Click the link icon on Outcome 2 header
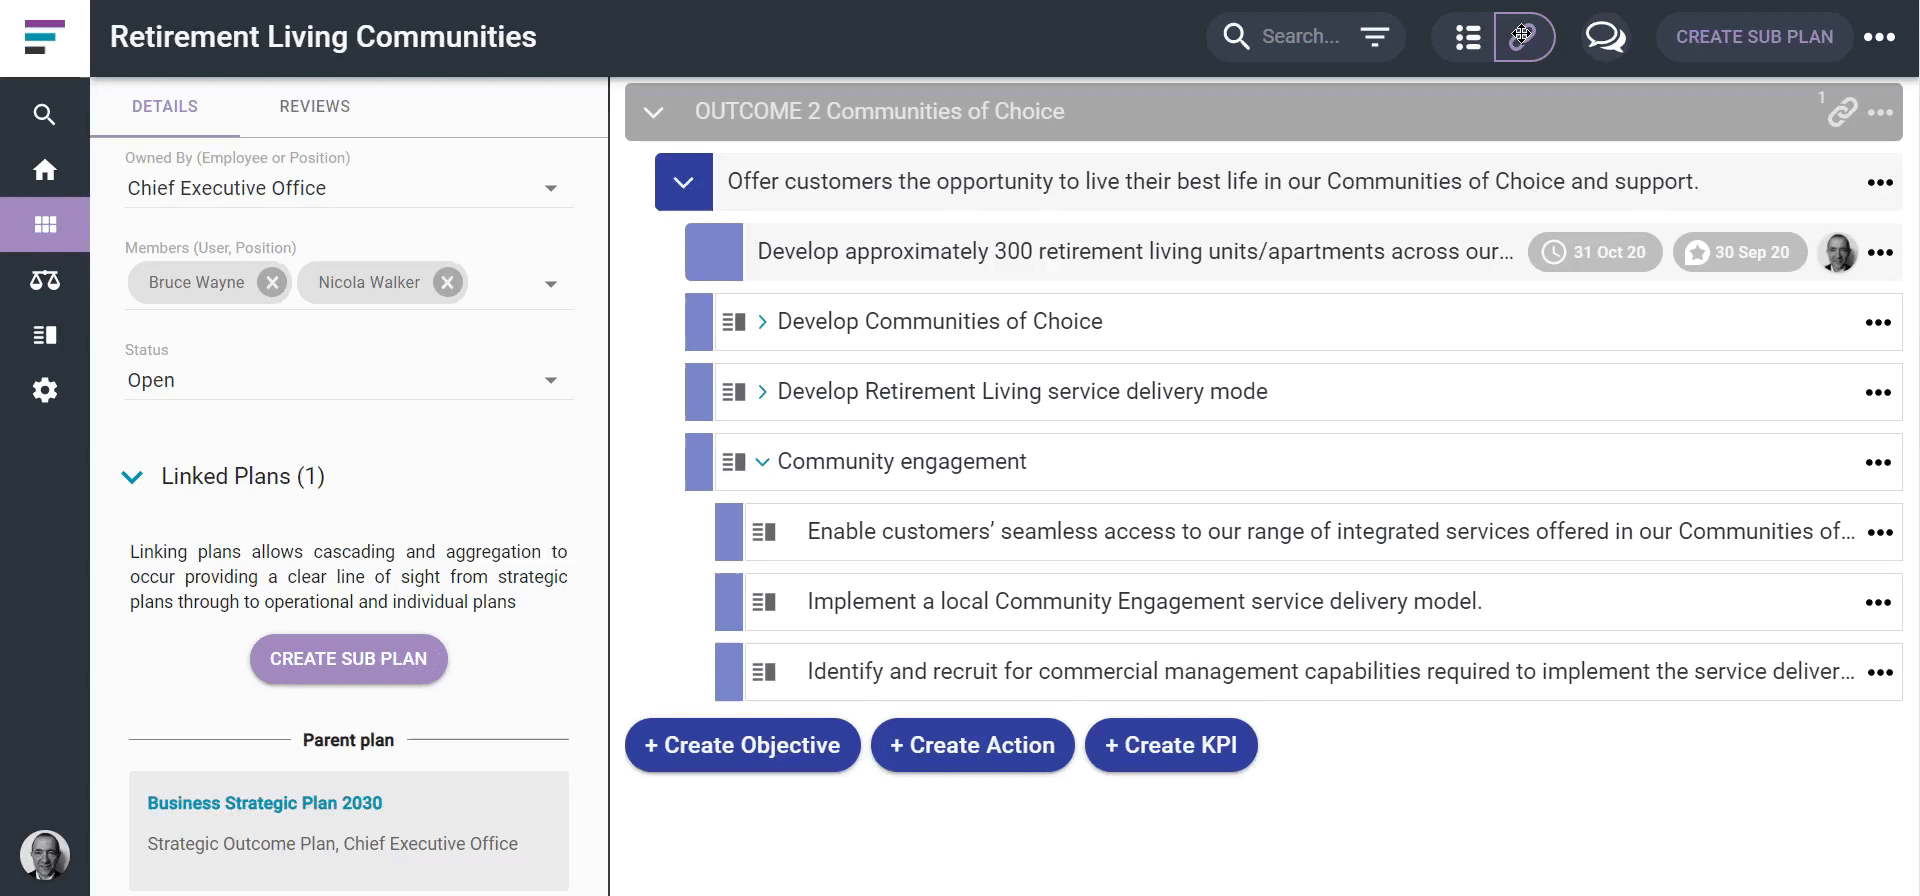 coord(1842,112)
